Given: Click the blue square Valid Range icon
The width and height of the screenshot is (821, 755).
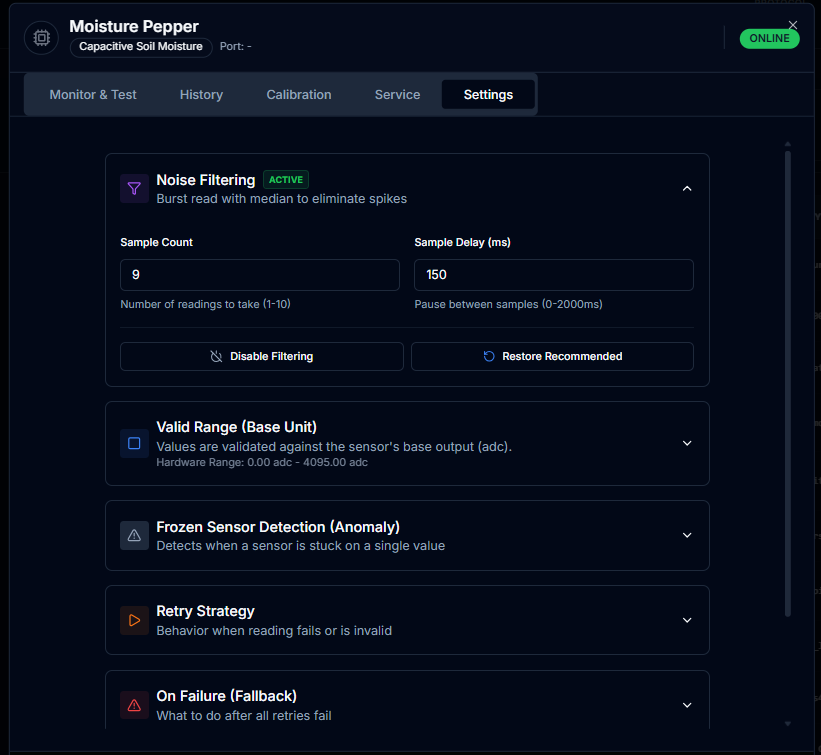Looking at the screenshot, I should click(134, 443).
